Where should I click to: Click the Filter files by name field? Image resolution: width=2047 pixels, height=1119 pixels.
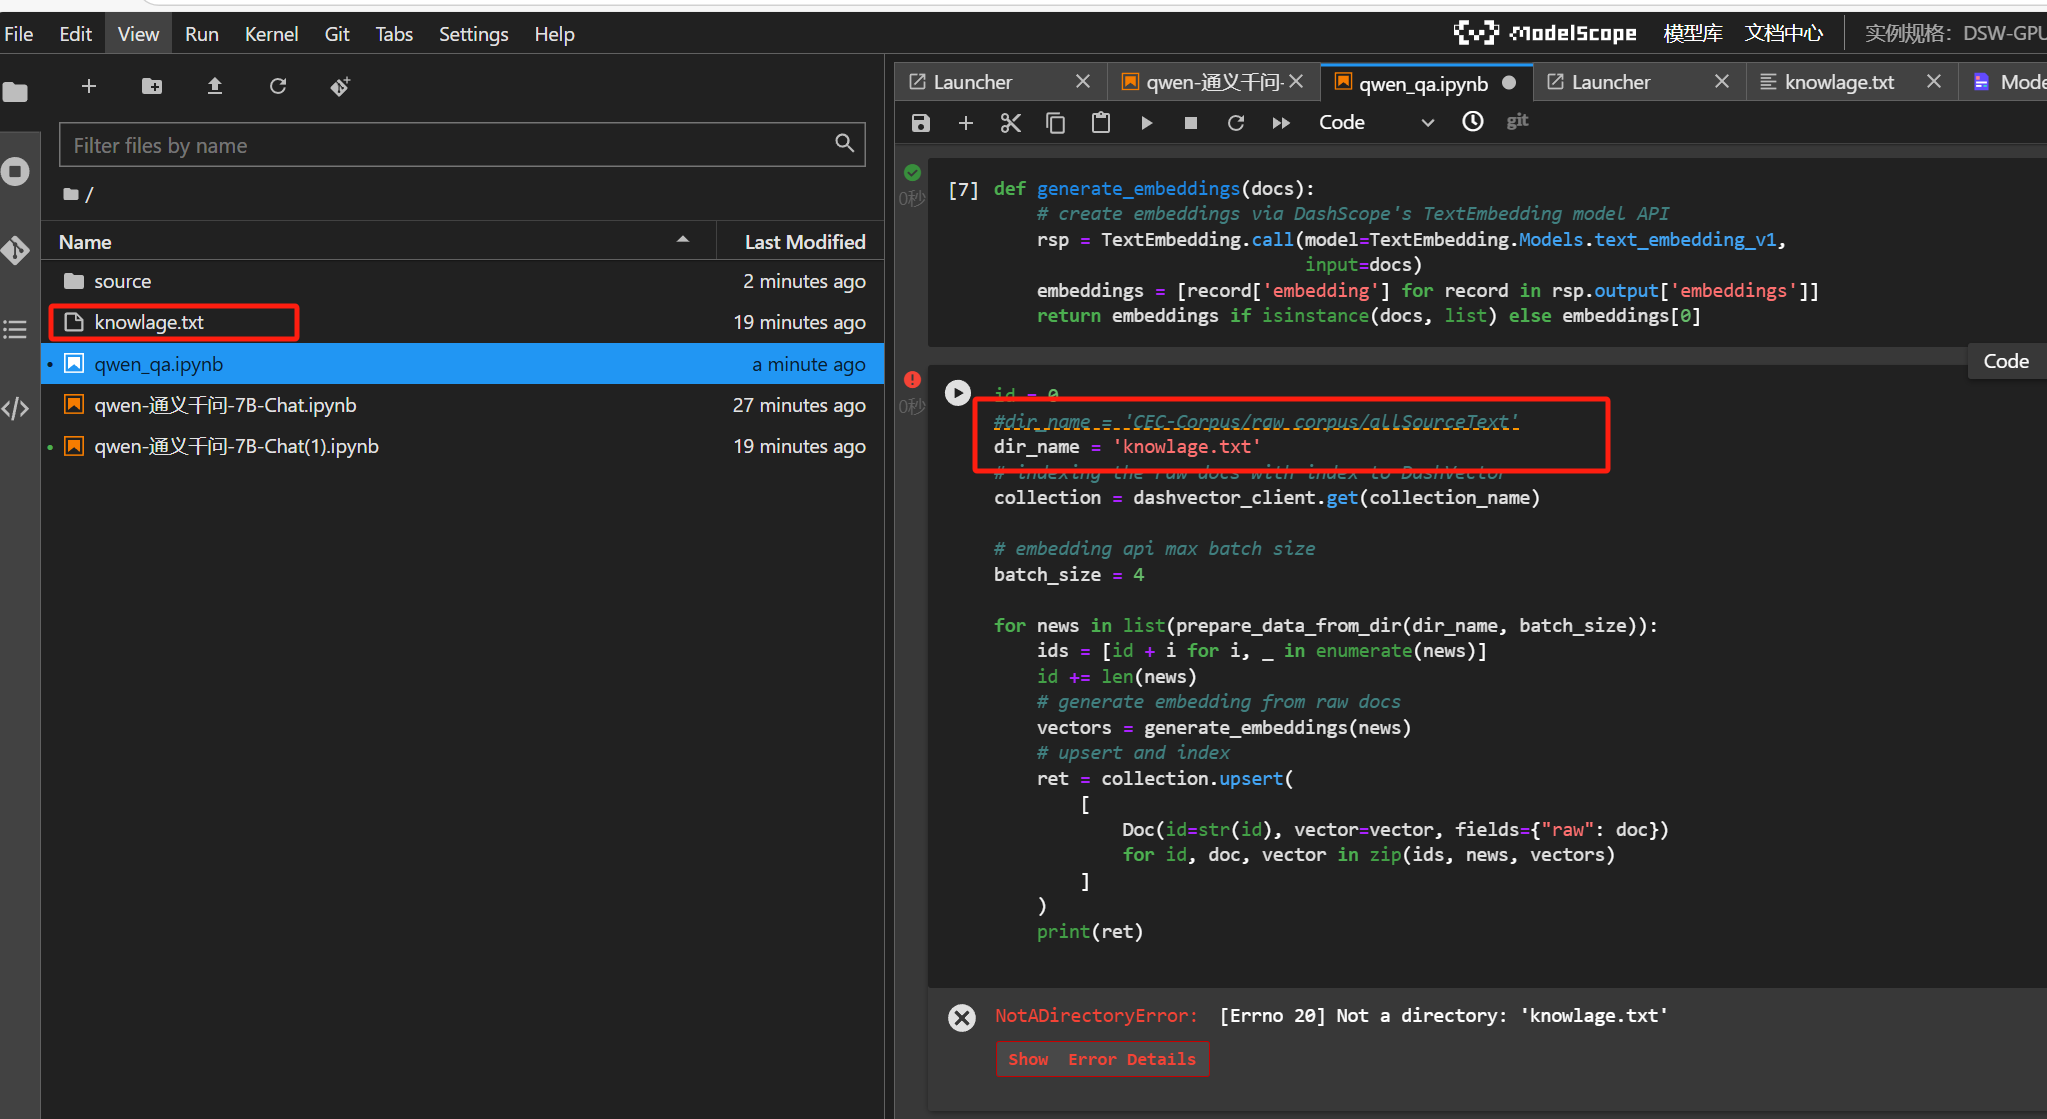point(462,145)
